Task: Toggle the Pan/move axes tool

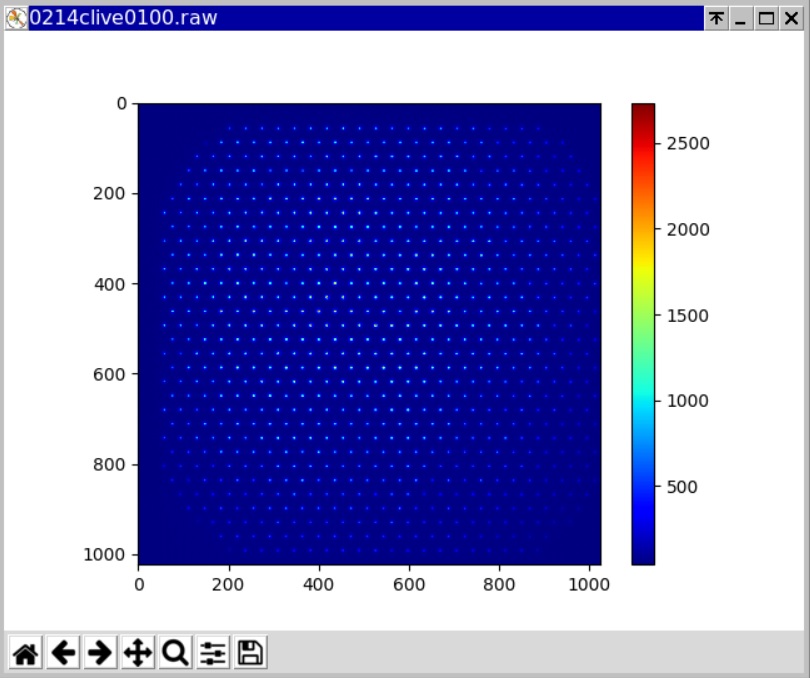Action: 137,653
